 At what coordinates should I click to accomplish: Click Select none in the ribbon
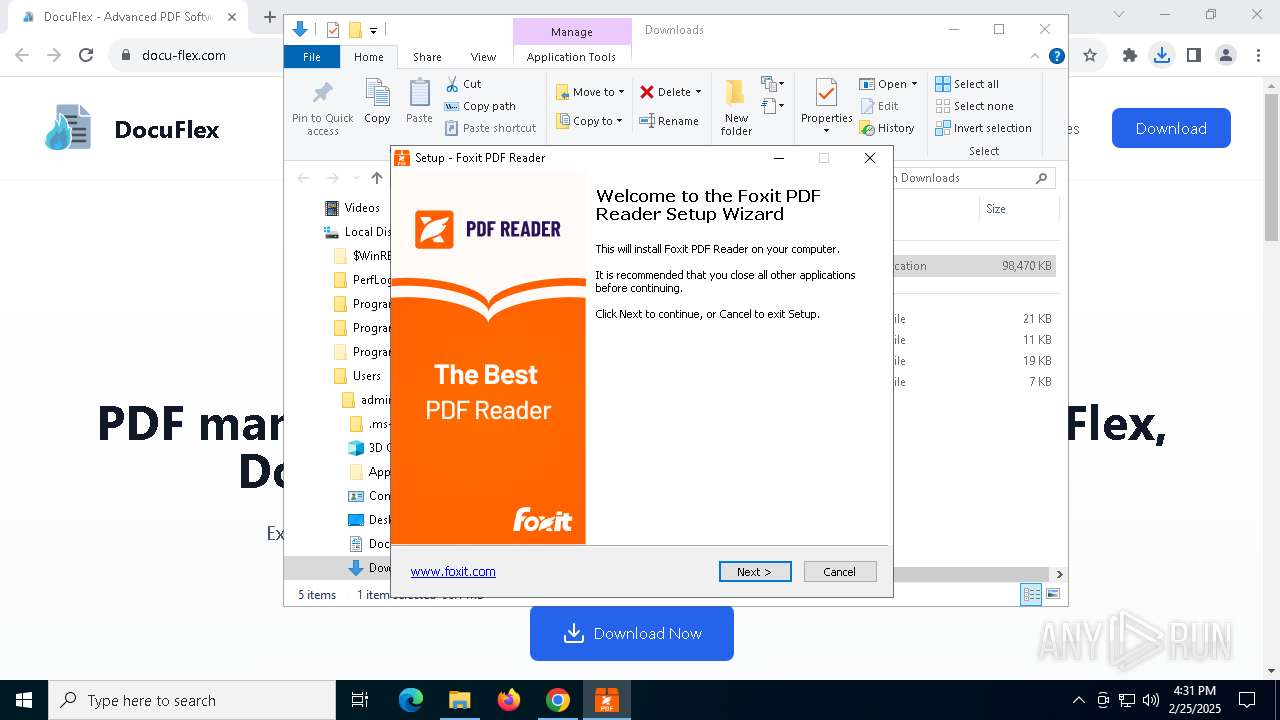[x=974, y=106]
